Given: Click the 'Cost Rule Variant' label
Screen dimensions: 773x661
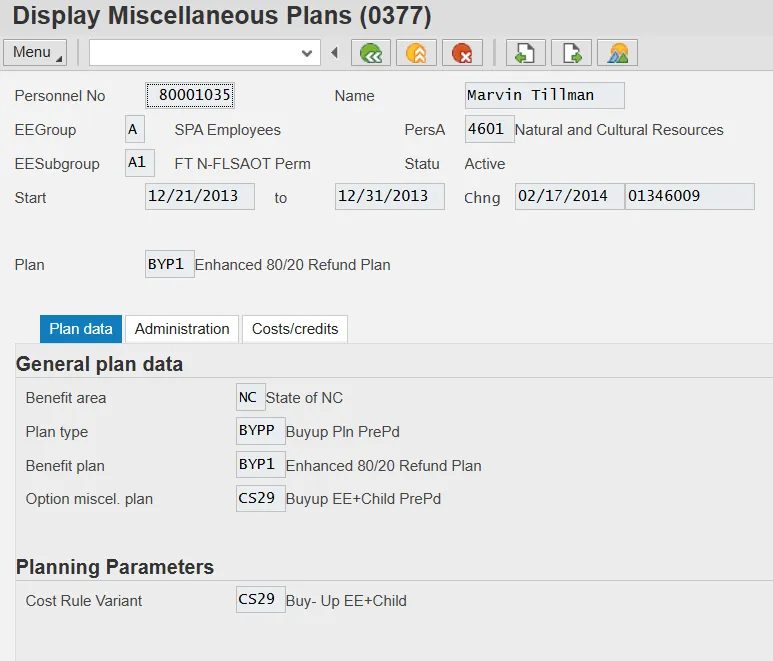Looking at the screenshot, I should pyautogui.click(x=84, y=601).
